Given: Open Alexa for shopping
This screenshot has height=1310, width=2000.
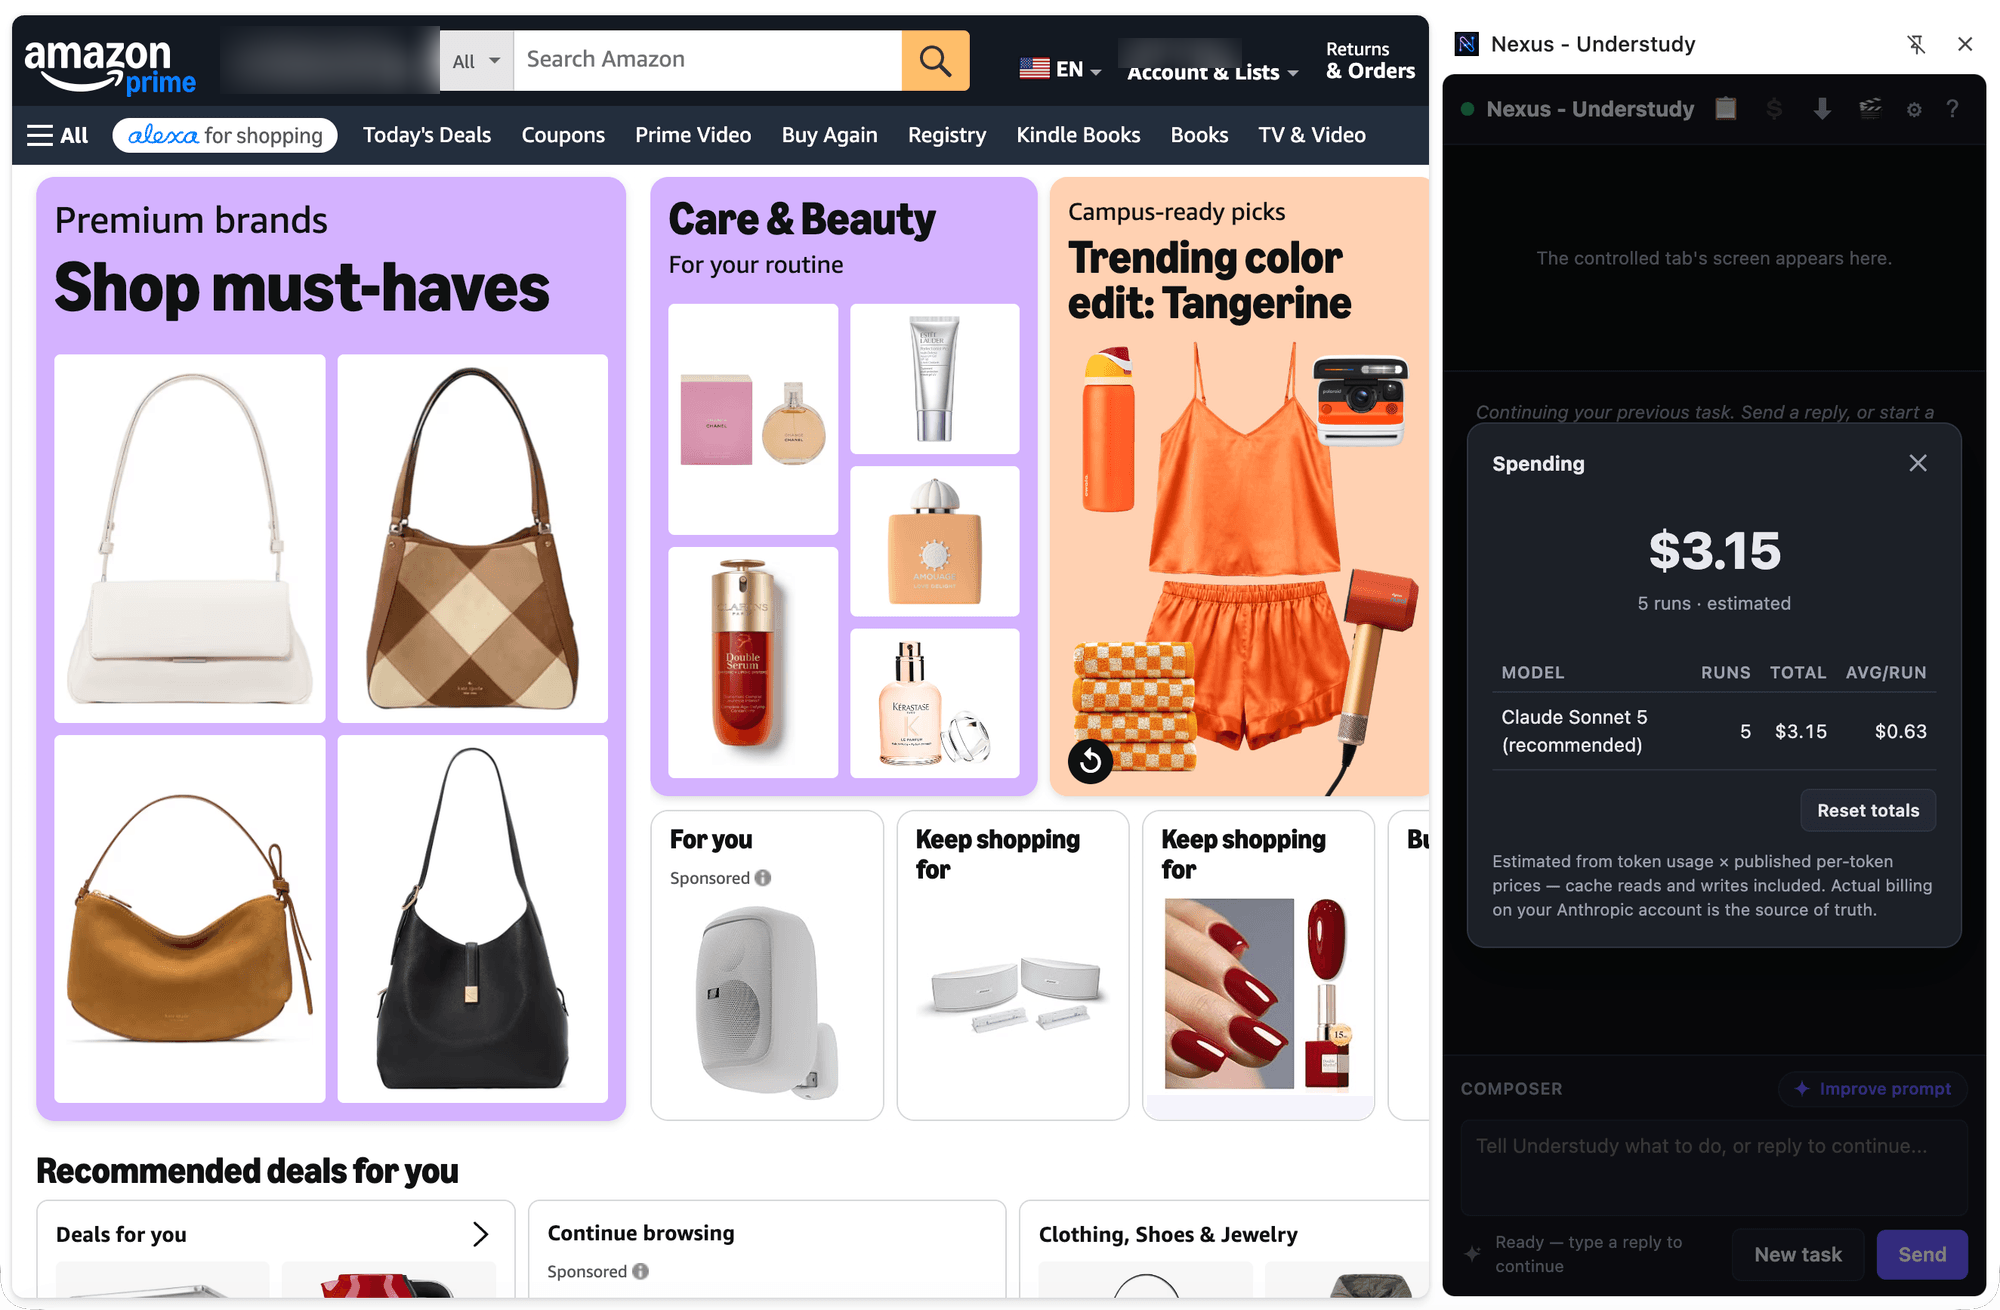Looking at the screenshot, I should coord(225,135).
